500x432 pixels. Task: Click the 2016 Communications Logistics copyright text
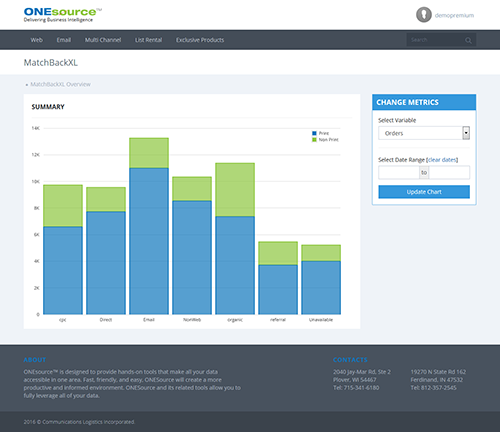pyautogui.click(x=79, y=422)
